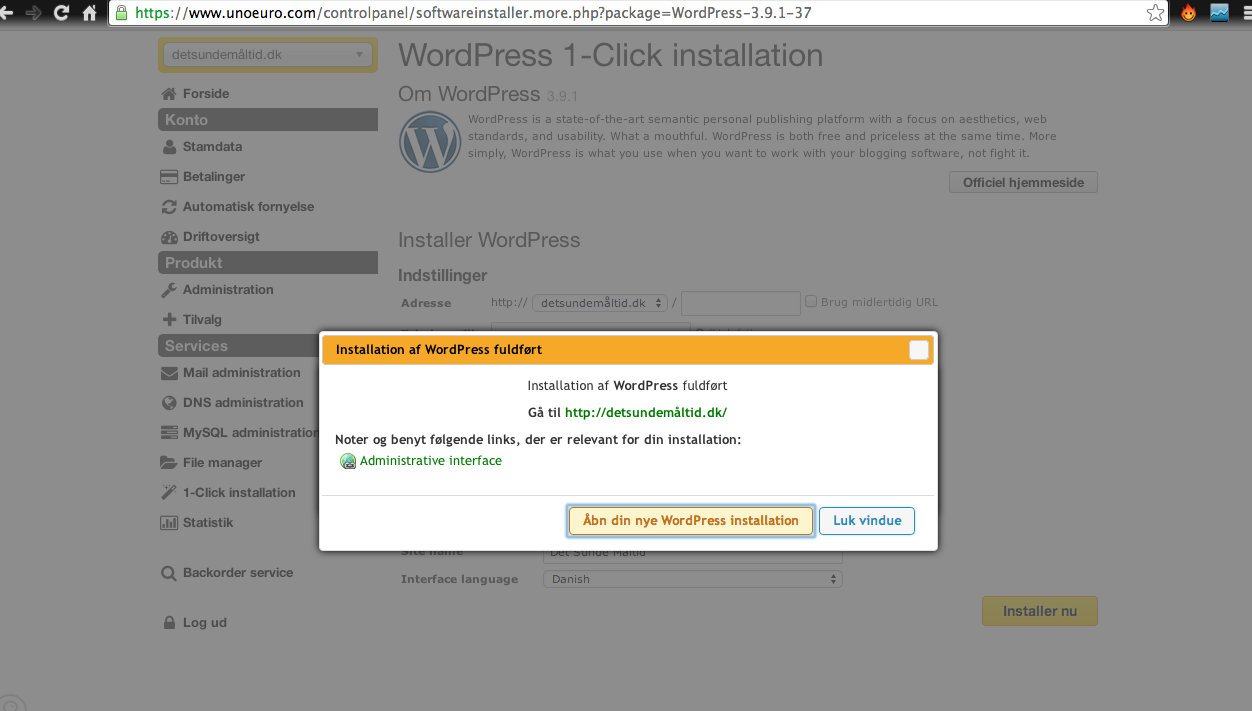Click the Produkt section header in sidebar

(268, 263)
